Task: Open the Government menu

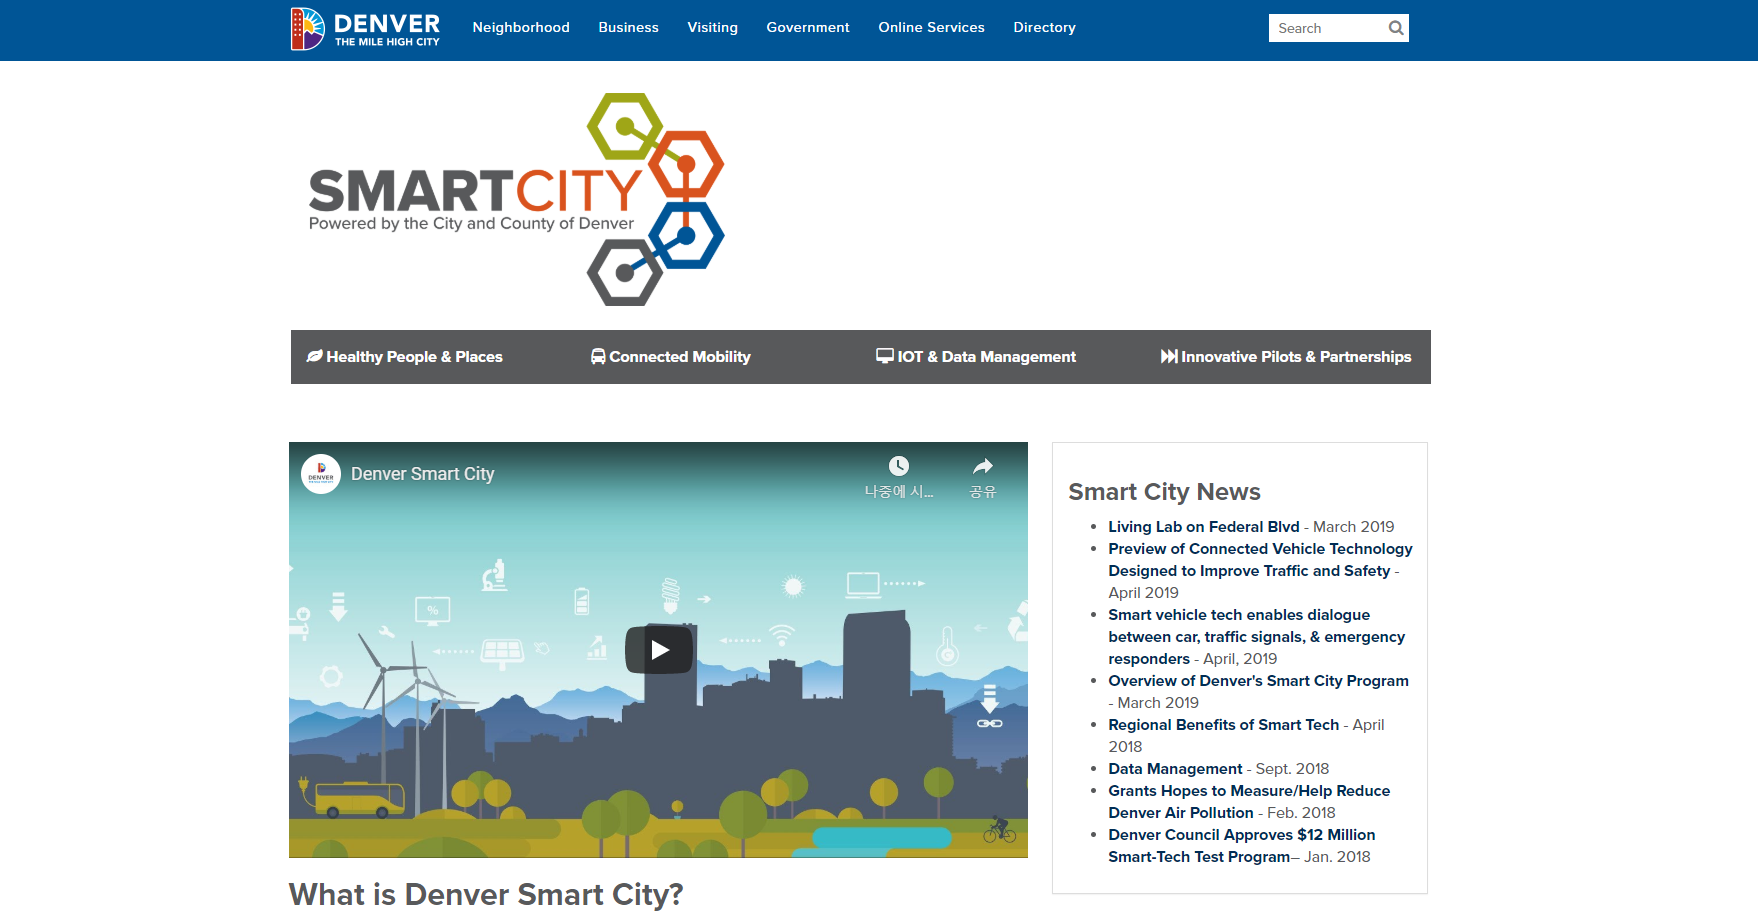Action: pos(808,28)
